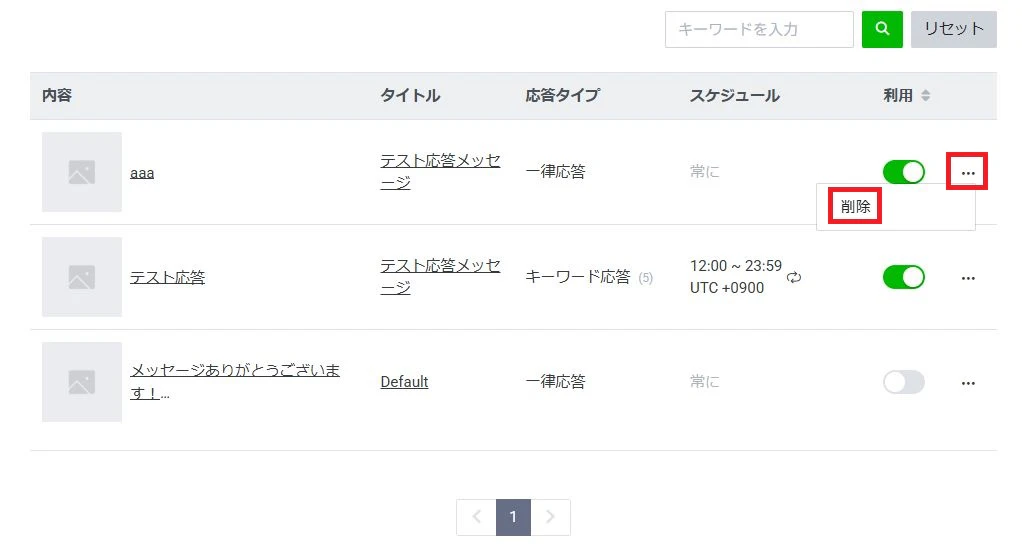This screenshot has height=550, width=1022.
Task: Click the キーワードを入力 search field
Action: click(x=758, y=29)
